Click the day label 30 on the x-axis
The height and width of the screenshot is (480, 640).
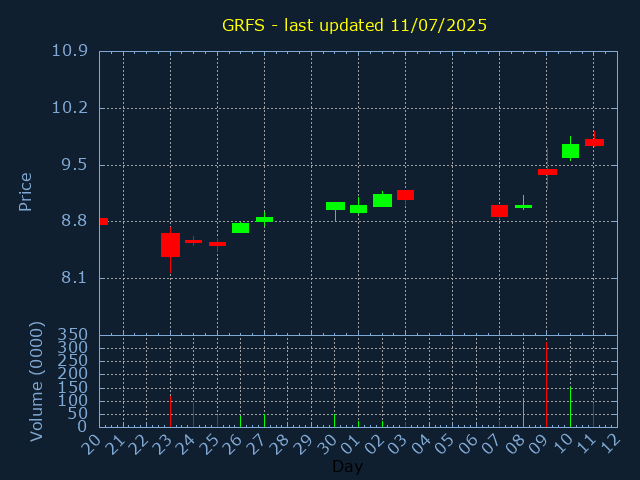(x=326, y=444)
